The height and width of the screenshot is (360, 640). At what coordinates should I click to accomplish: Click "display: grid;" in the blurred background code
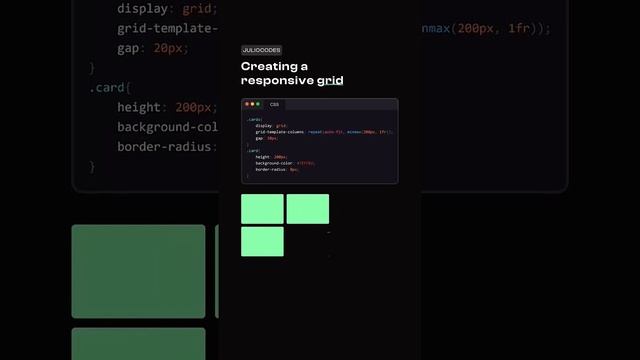click(167, 9)
